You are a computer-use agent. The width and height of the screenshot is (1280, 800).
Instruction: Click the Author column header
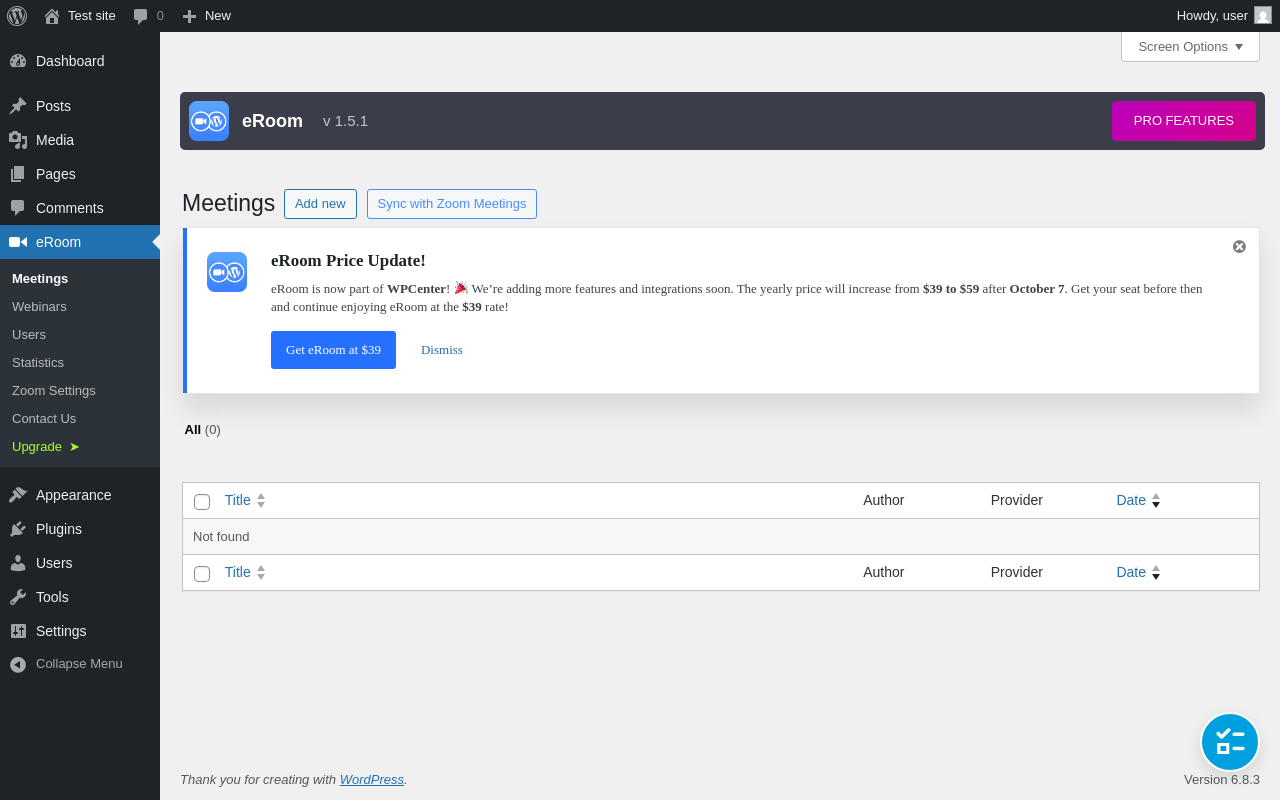pos(884,500)
